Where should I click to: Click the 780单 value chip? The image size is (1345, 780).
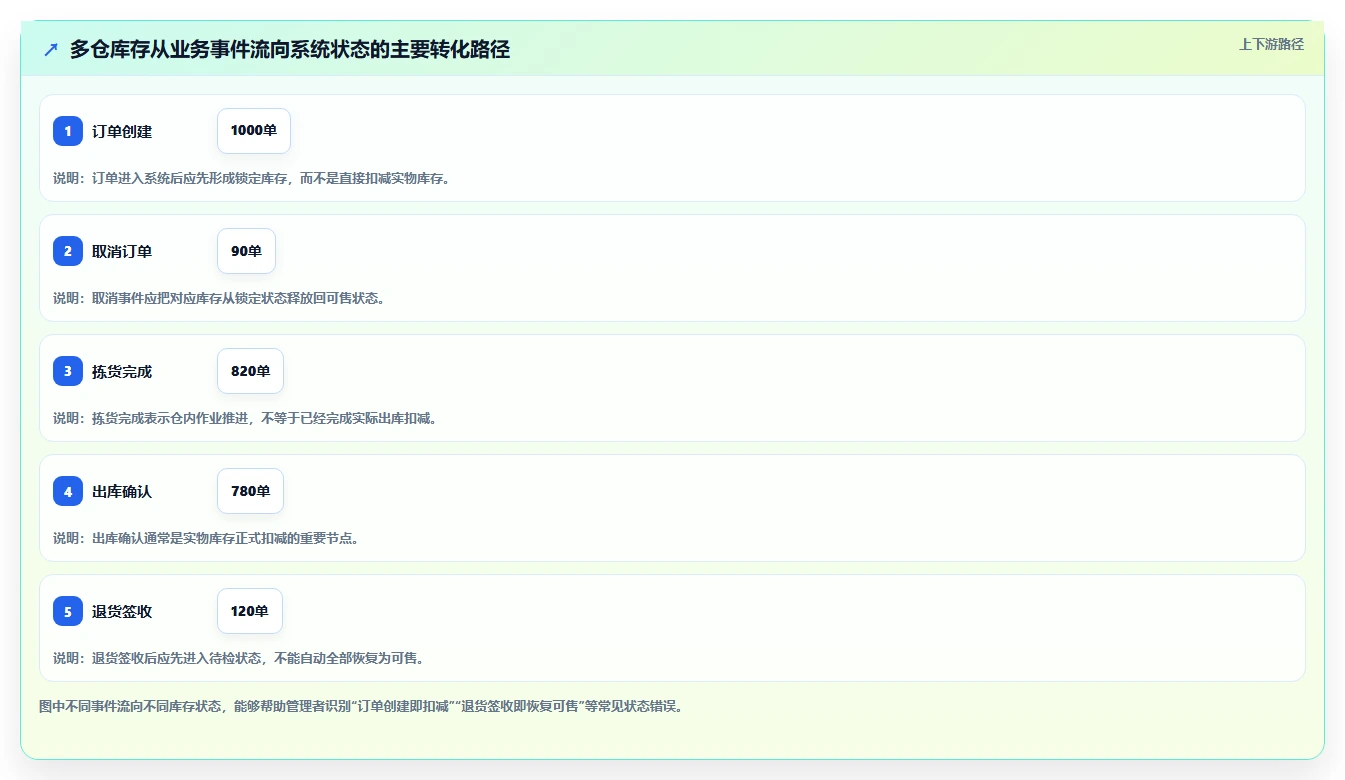click(250, 491)
